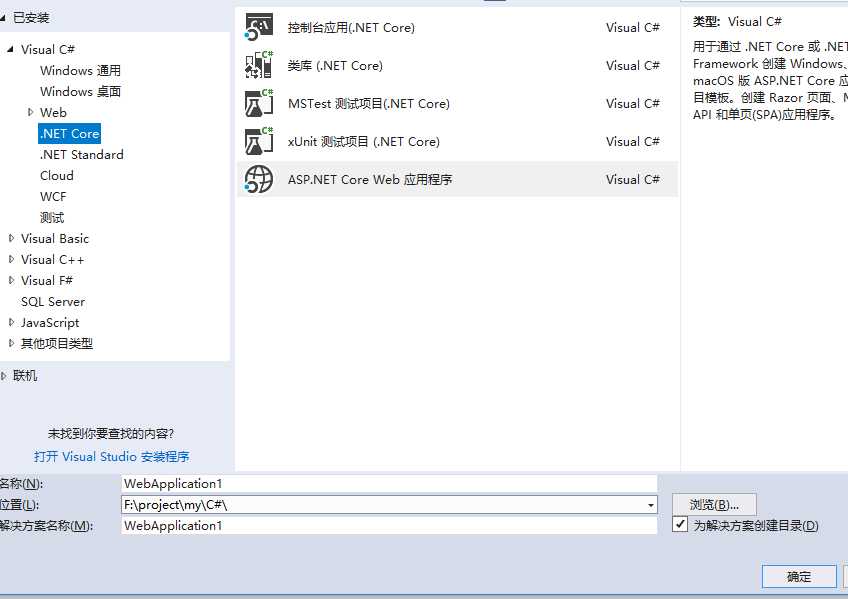The width and height of the screenshot is (848, 599).
Task: Select Windows 桌面 category
Action: click(x=80, y=91)
